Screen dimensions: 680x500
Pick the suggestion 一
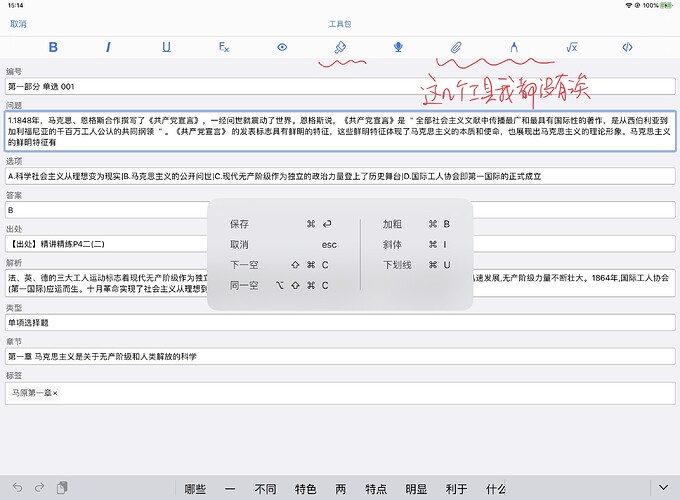tap(230, 489)
